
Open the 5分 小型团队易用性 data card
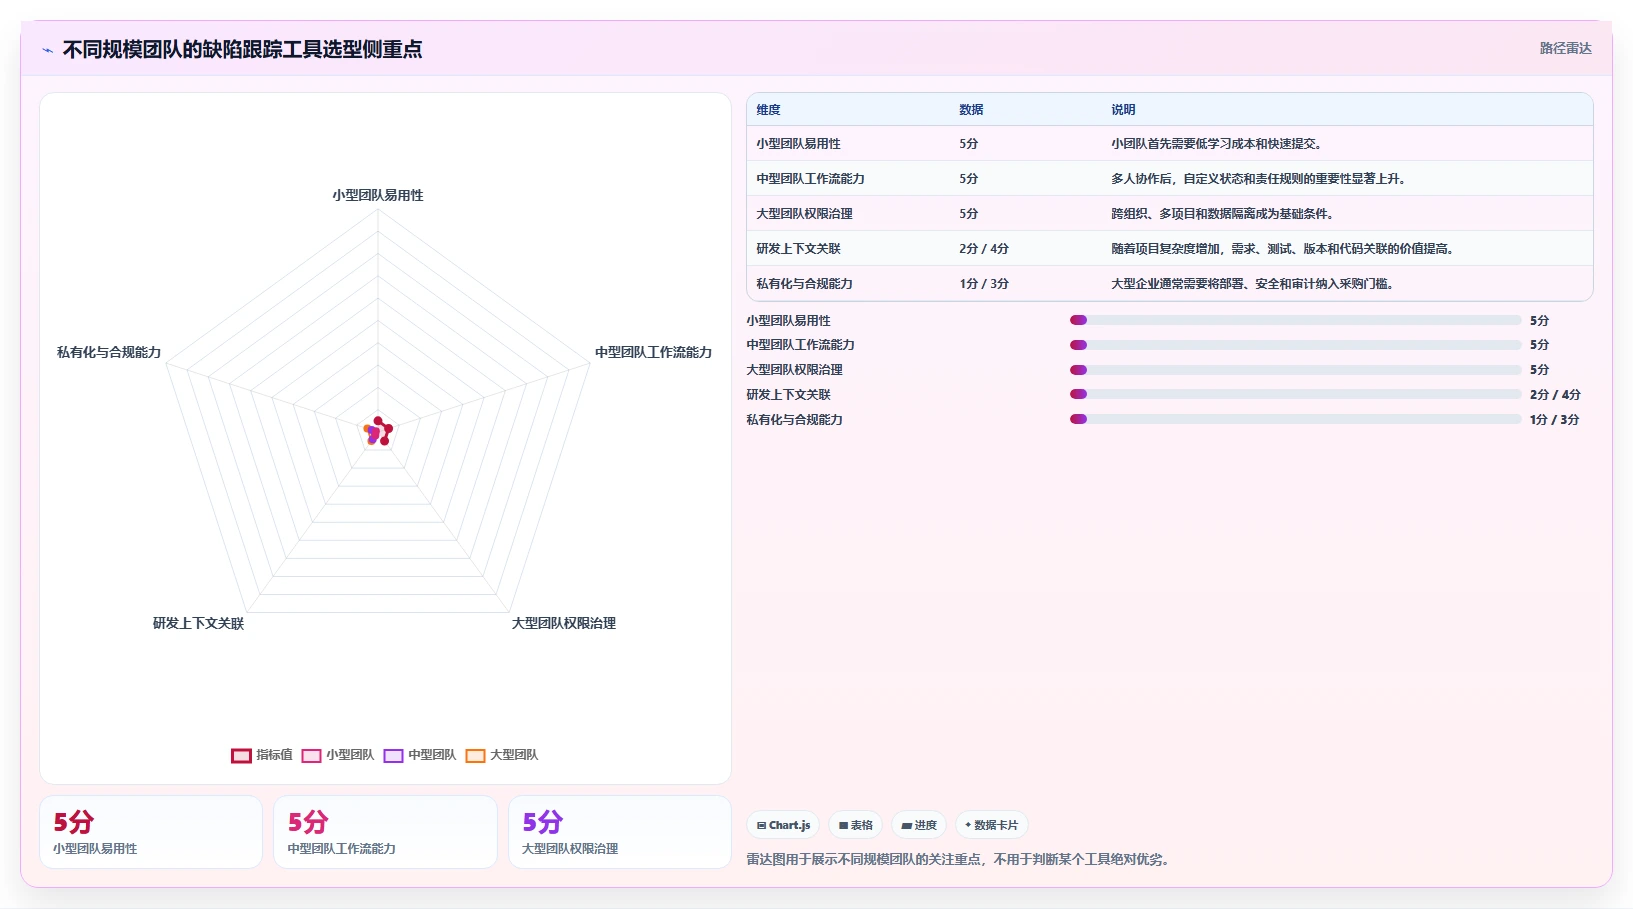151,832
